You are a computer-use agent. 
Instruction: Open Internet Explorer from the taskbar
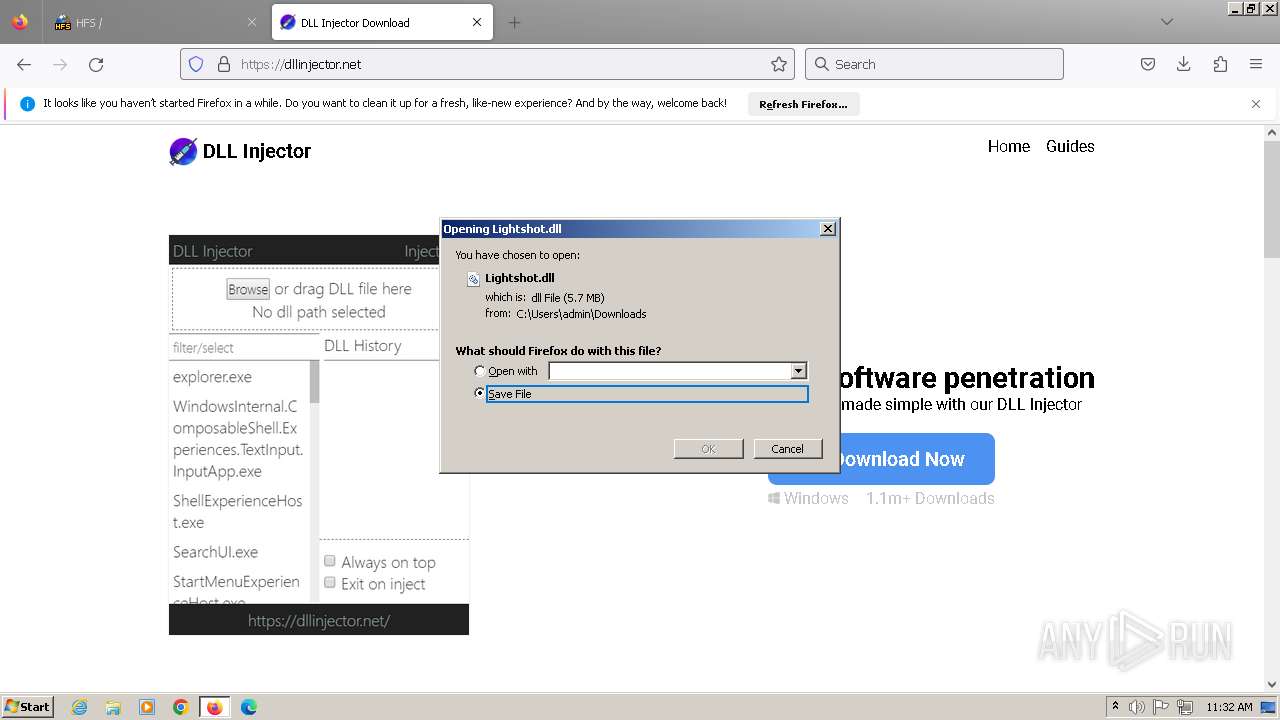click(x=79, y=707)
